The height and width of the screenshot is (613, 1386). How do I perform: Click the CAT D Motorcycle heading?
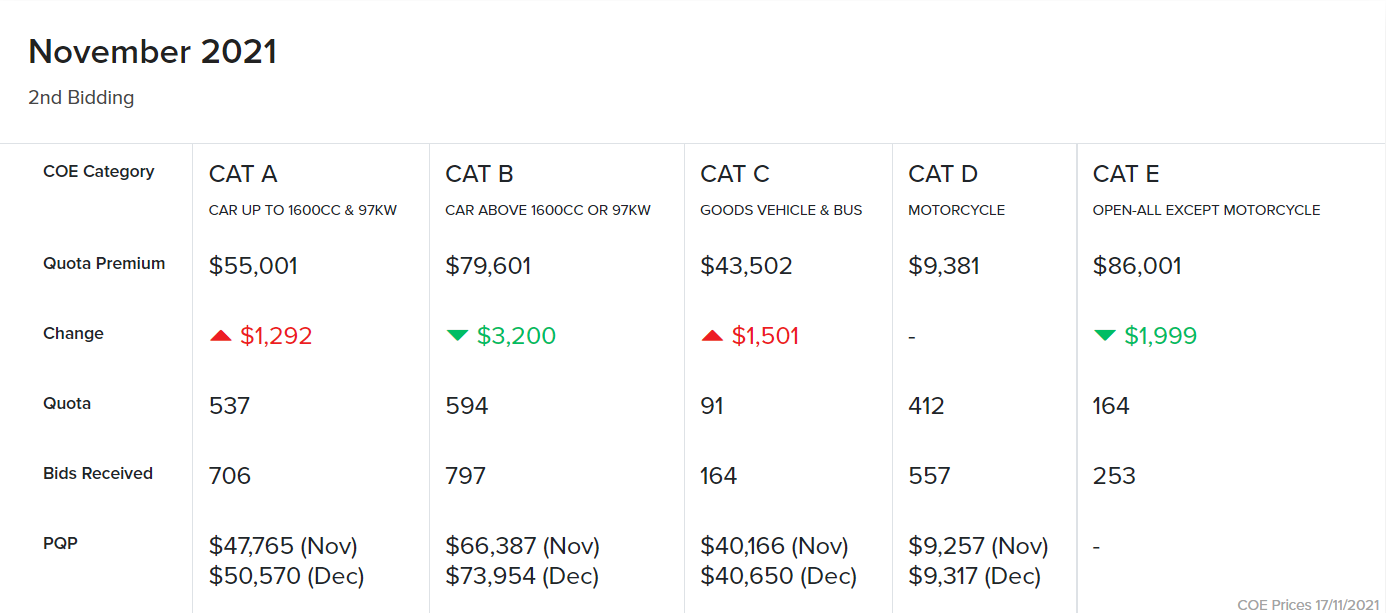943,174
